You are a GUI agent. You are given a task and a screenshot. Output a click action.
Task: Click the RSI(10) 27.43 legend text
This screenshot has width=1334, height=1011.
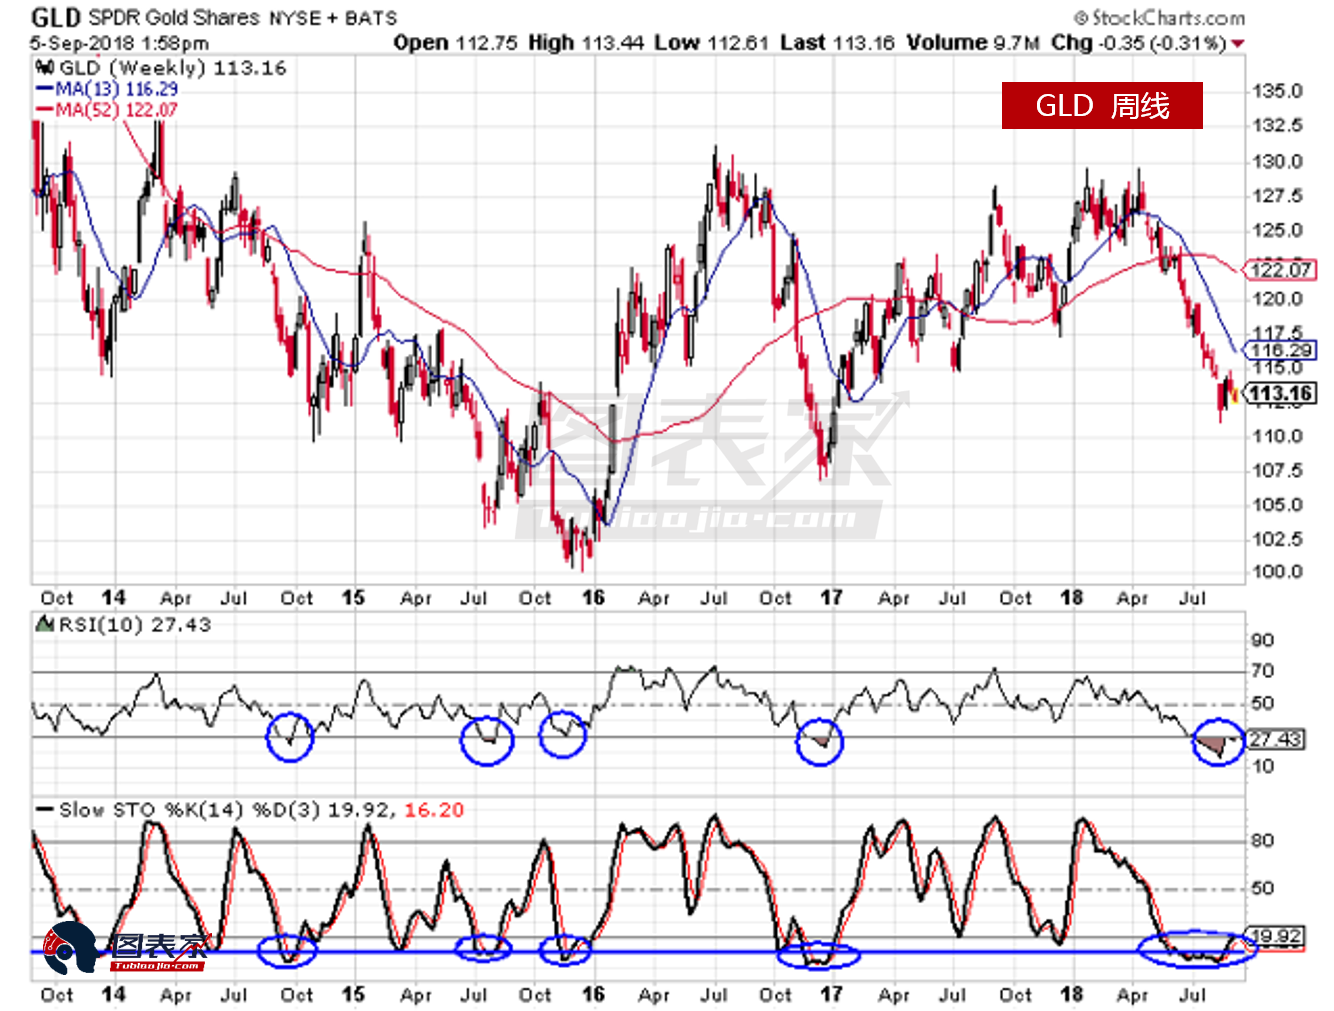(135, 624)
